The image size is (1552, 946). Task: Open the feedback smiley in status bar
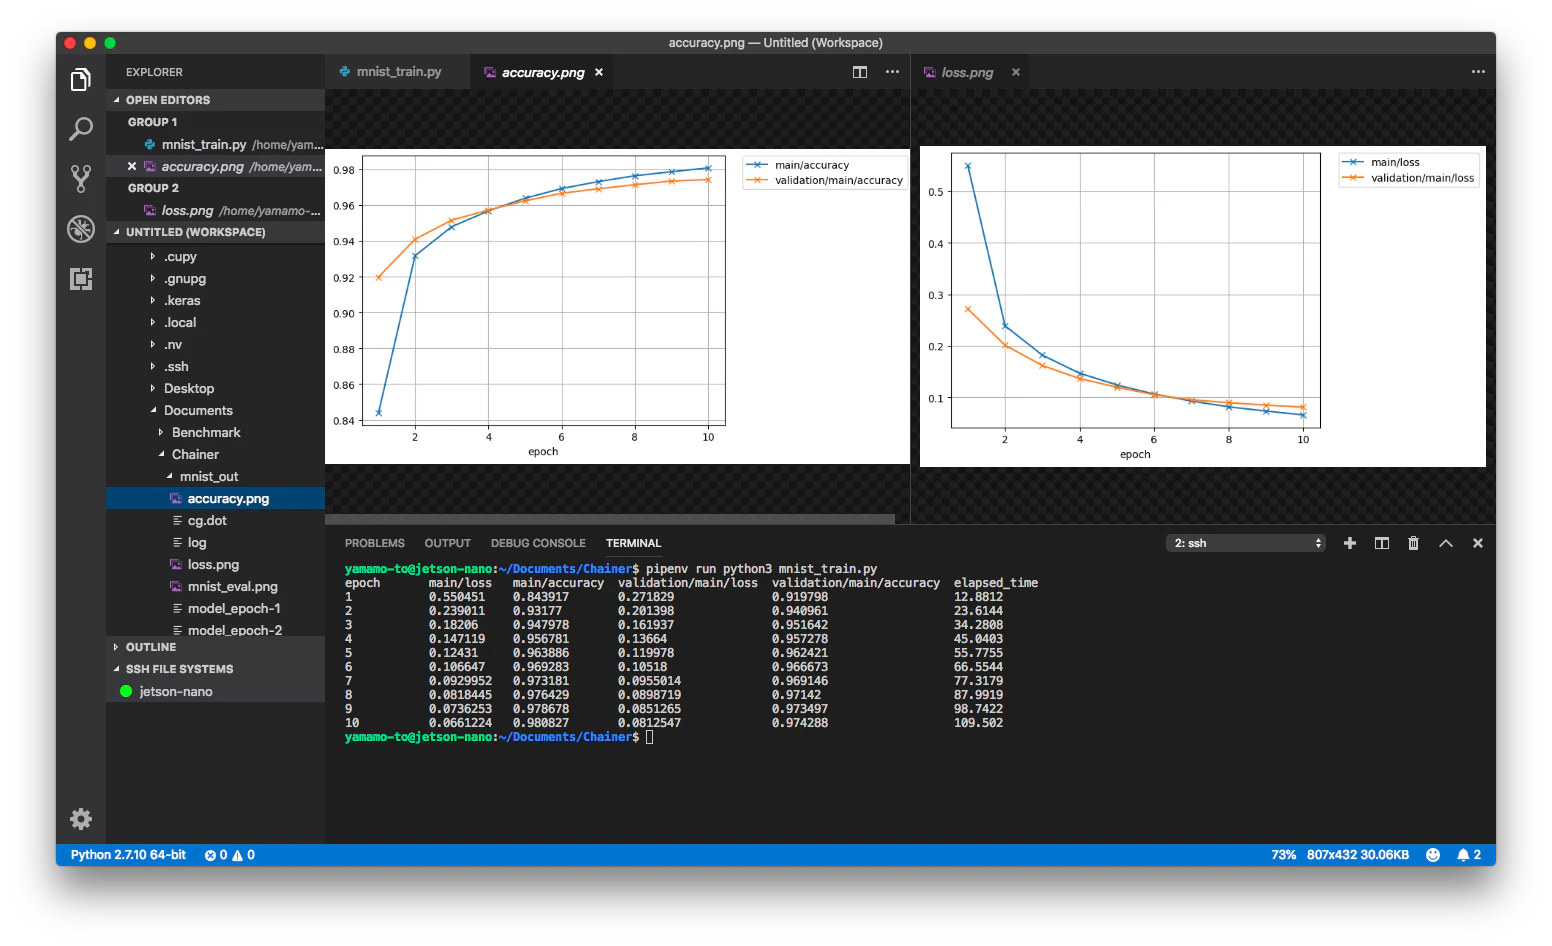[x=1433, y=855]
